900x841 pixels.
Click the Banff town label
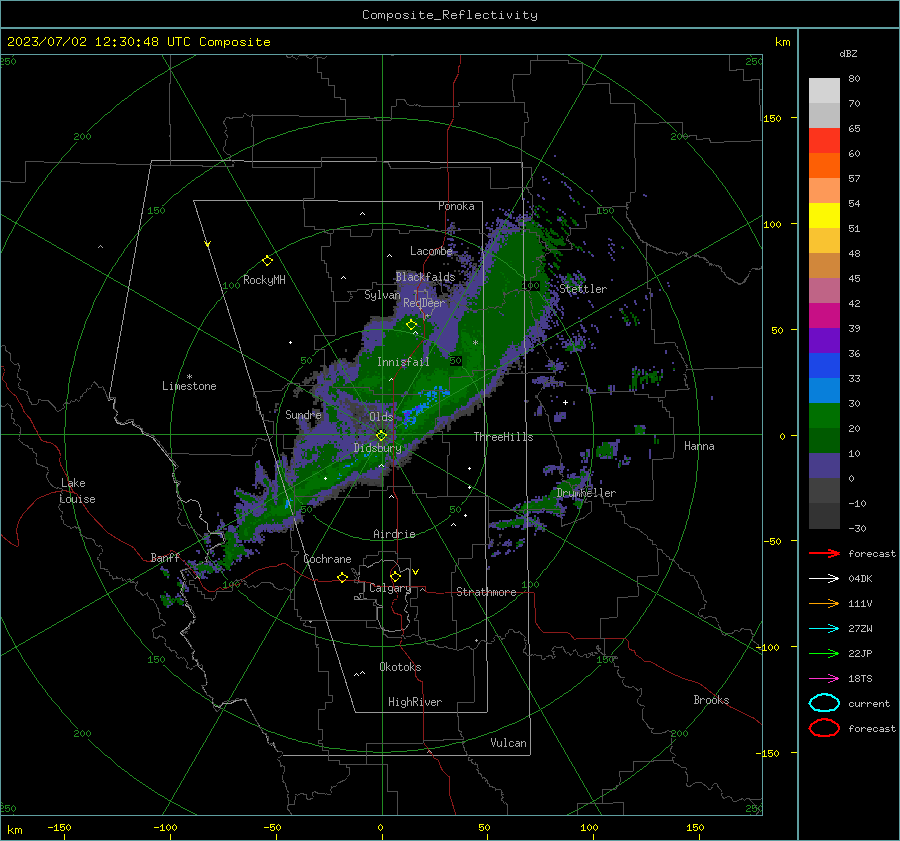pyautogui.click(x=165, y=557)
